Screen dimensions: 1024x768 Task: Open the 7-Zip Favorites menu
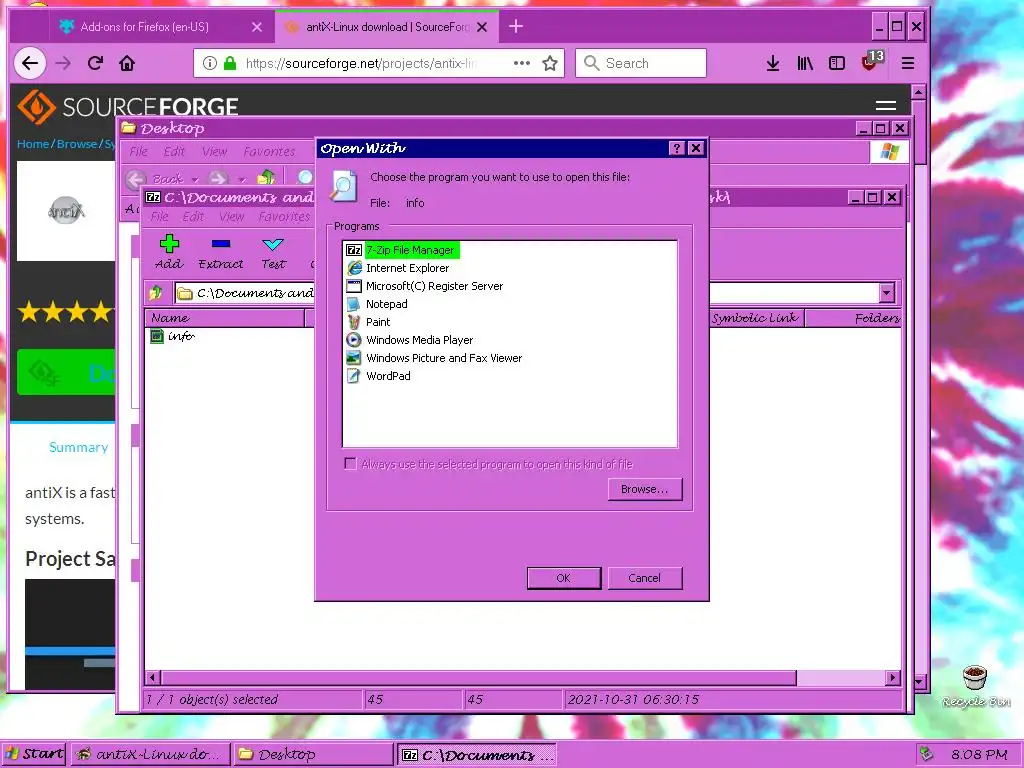pos(284,216)
